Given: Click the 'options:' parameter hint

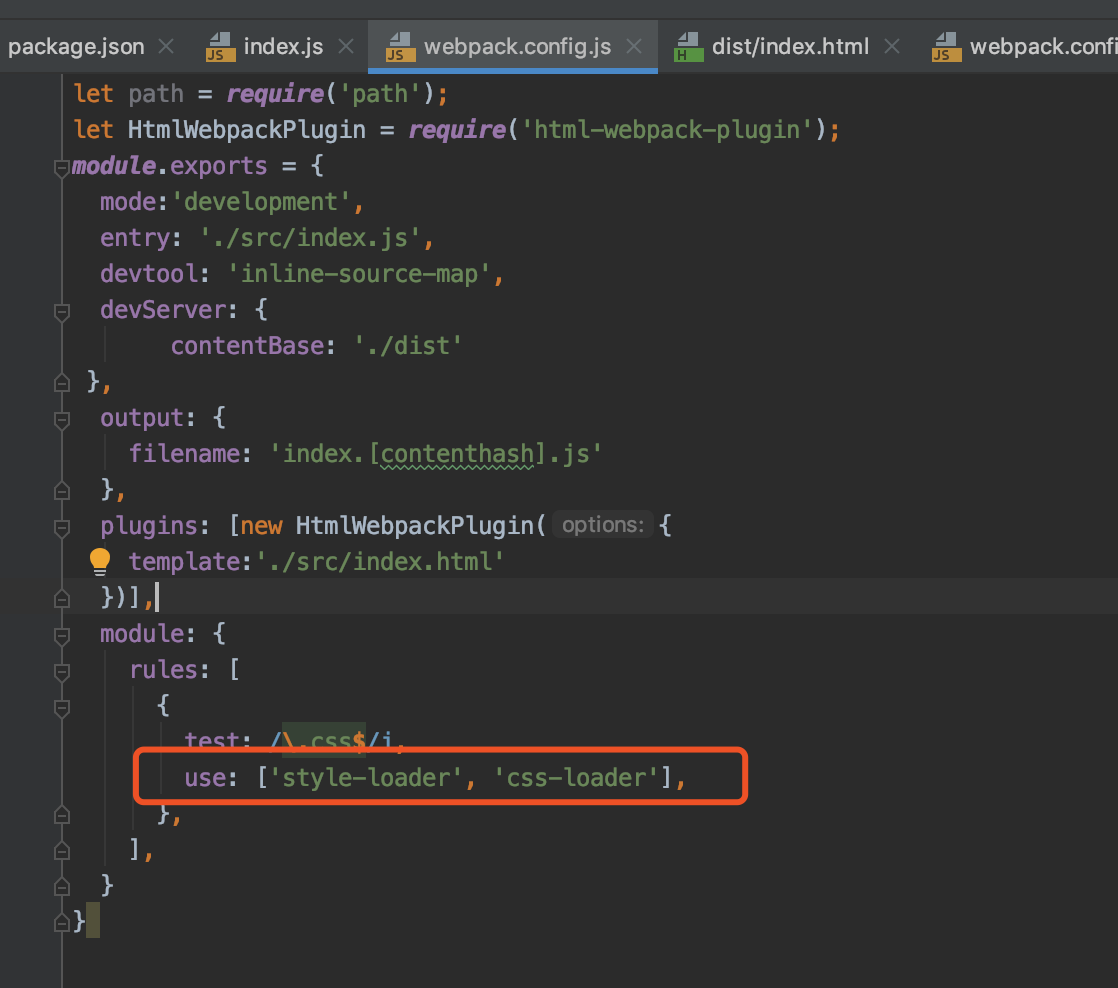Looking at the screenshot, I should [602, 525].
